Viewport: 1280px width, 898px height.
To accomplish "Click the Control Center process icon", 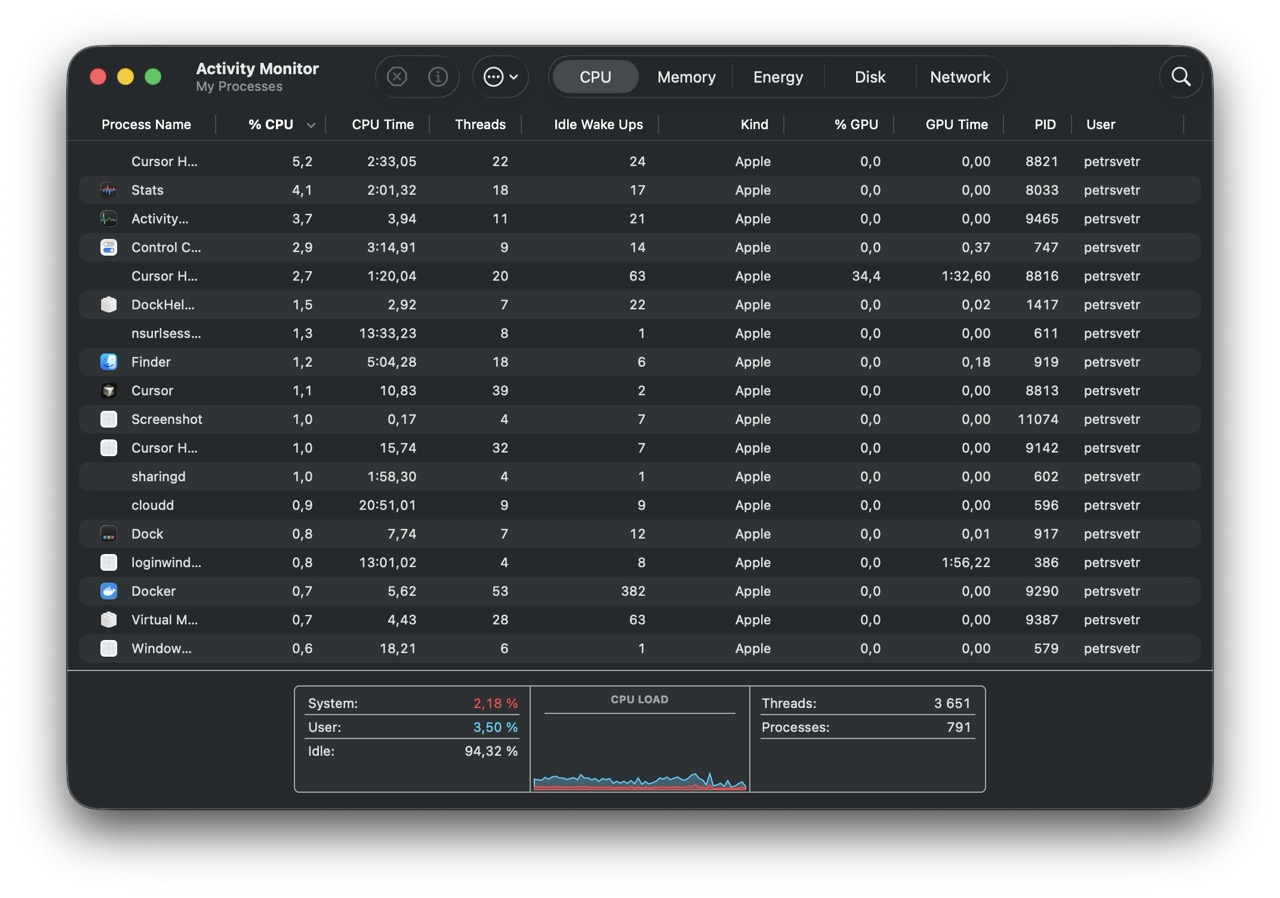I will (109, 247).
